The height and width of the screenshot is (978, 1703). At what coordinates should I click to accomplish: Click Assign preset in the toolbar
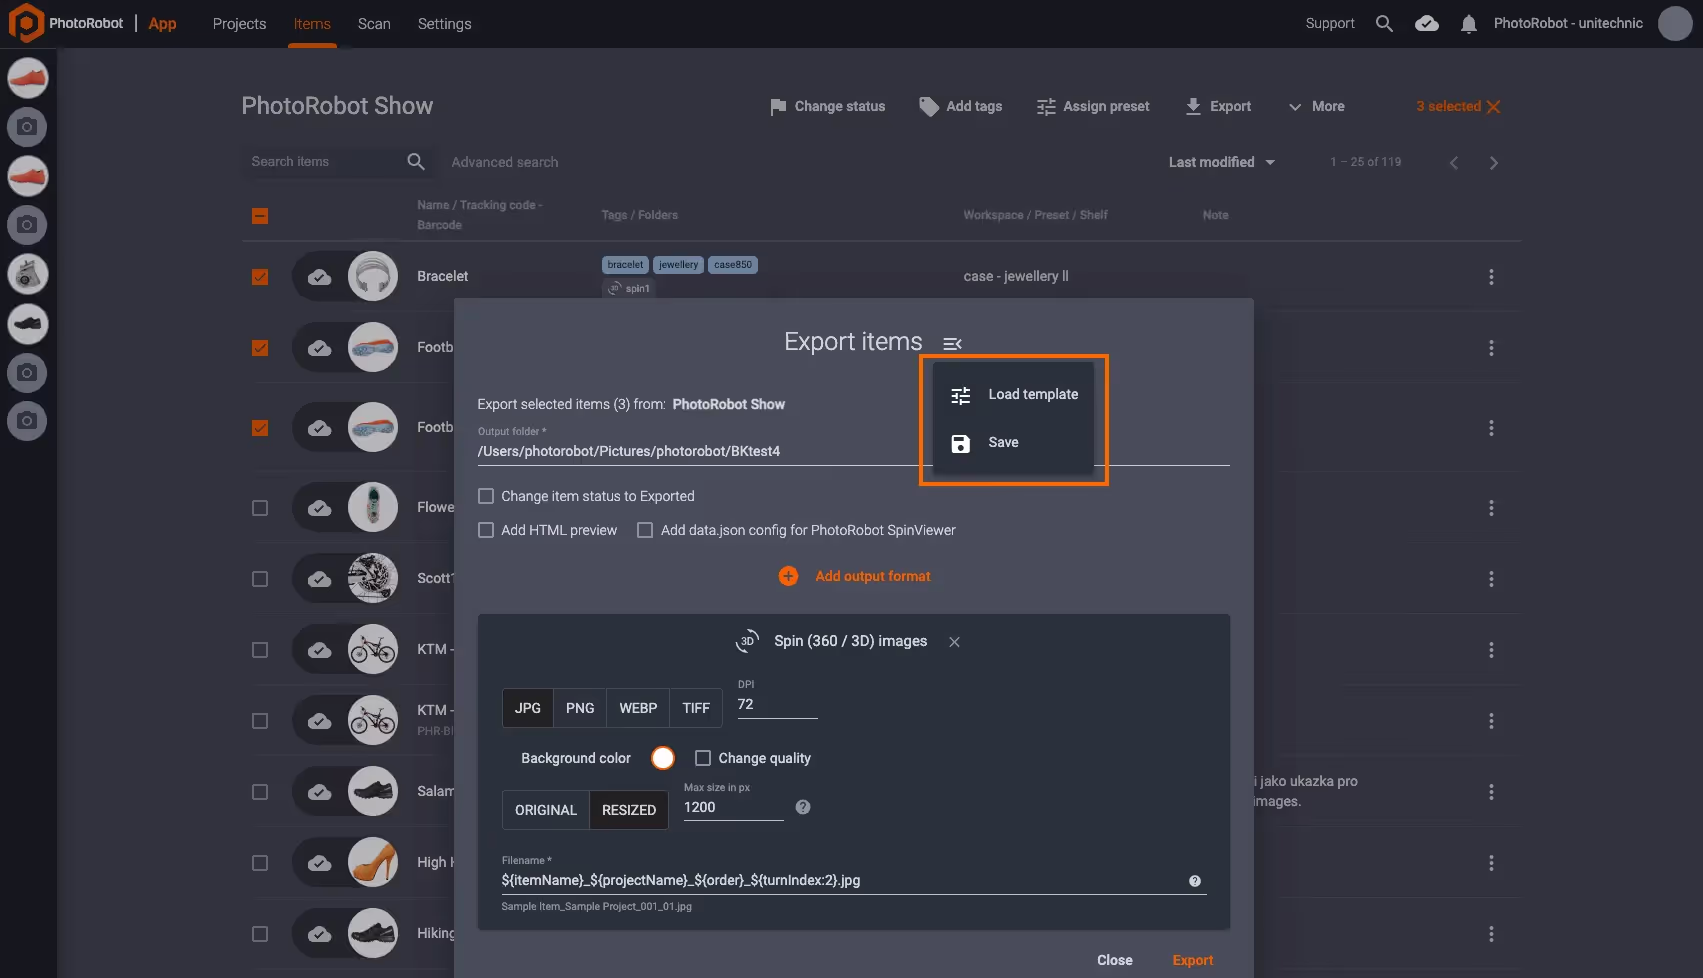[x=1093, y=106]
